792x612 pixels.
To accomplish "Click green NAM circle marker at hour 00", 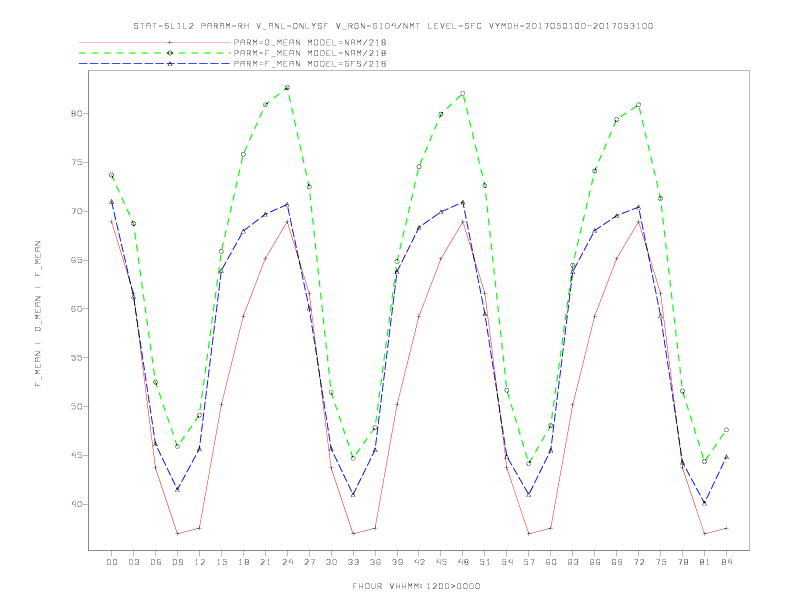I will pos(112,175).
